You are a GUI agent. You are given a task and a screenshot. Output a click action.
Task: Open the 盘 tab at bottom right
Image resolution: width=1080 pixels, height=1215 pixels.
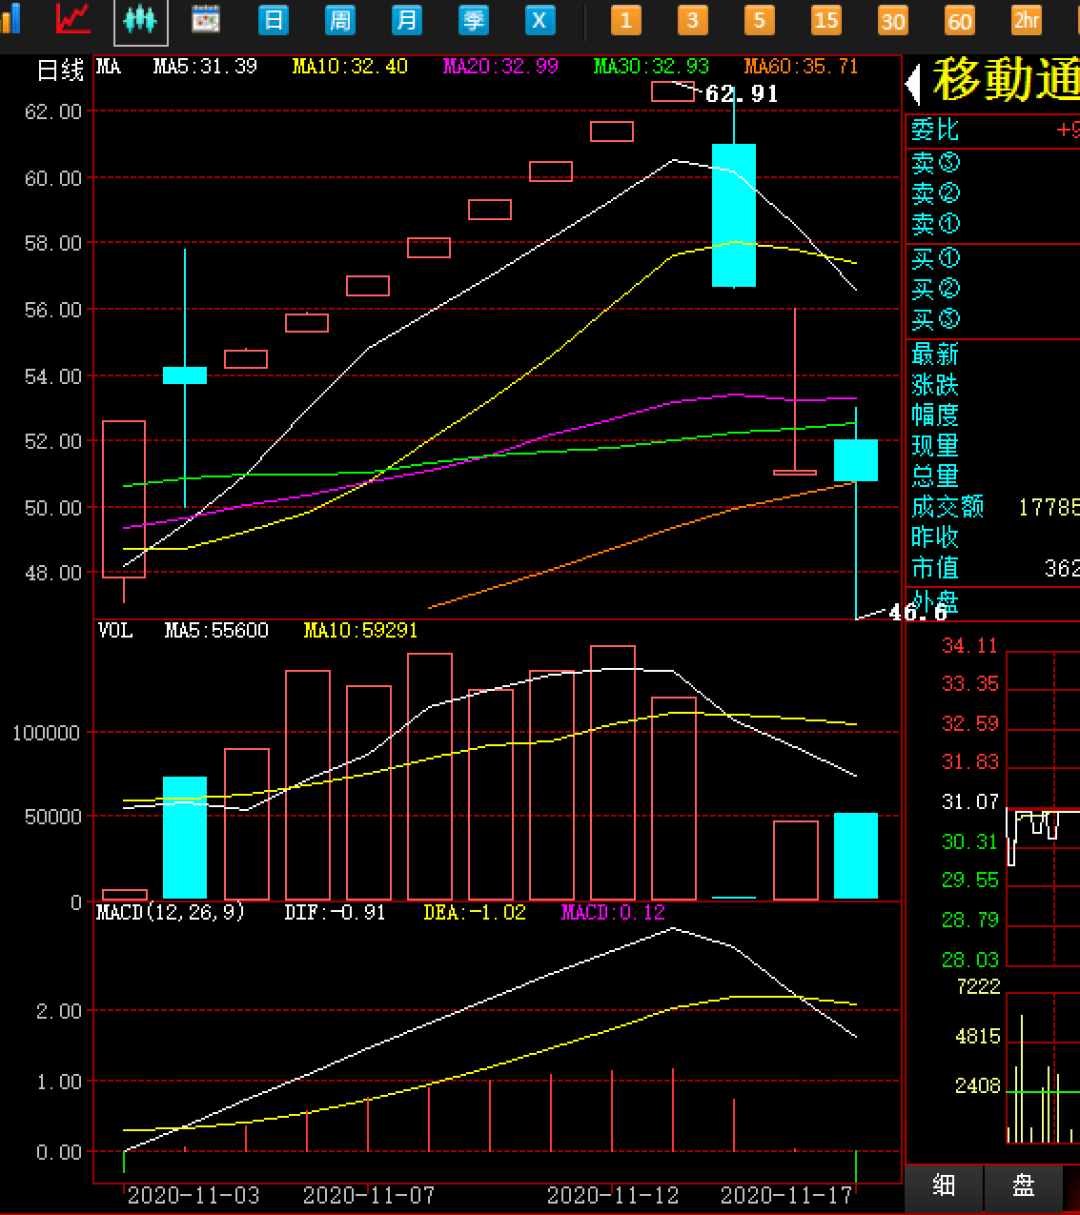tap(1023, 1186)
